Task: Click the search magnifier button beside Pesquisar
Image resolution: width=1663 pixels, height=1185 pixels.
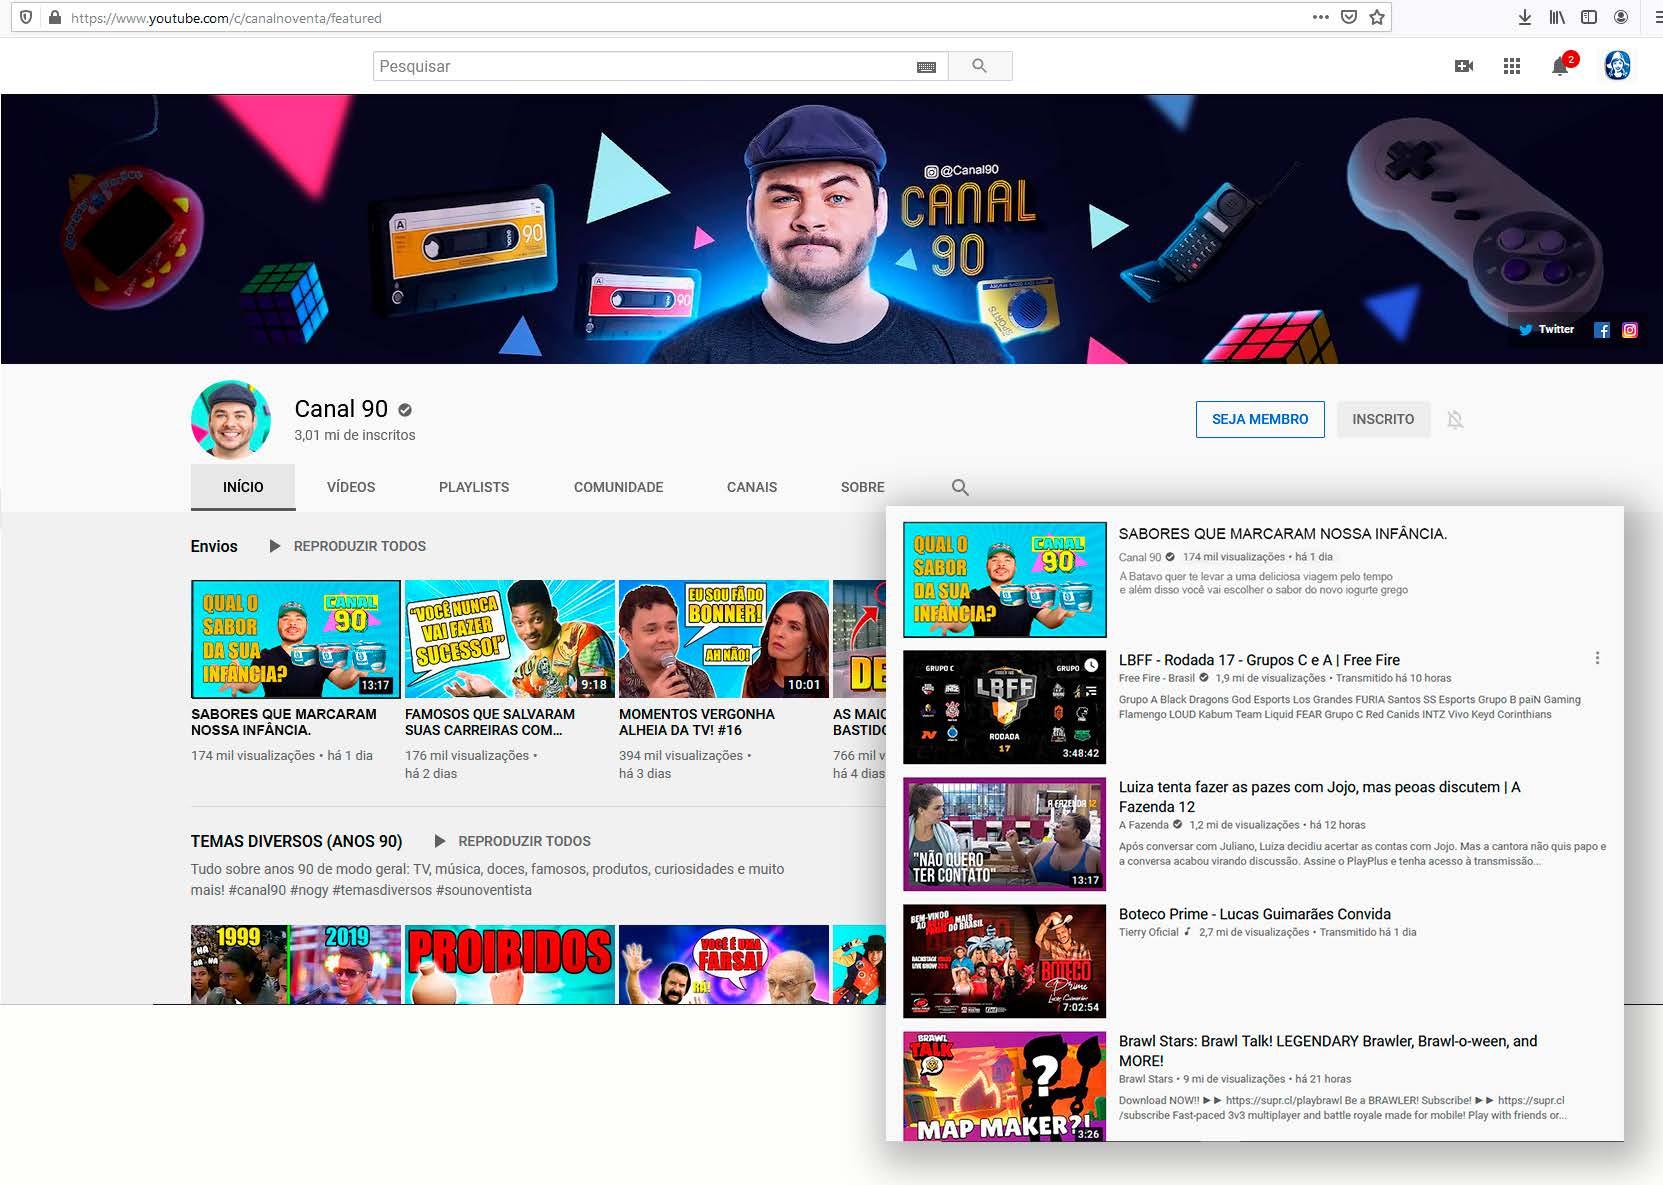Action: pos(980,66)
